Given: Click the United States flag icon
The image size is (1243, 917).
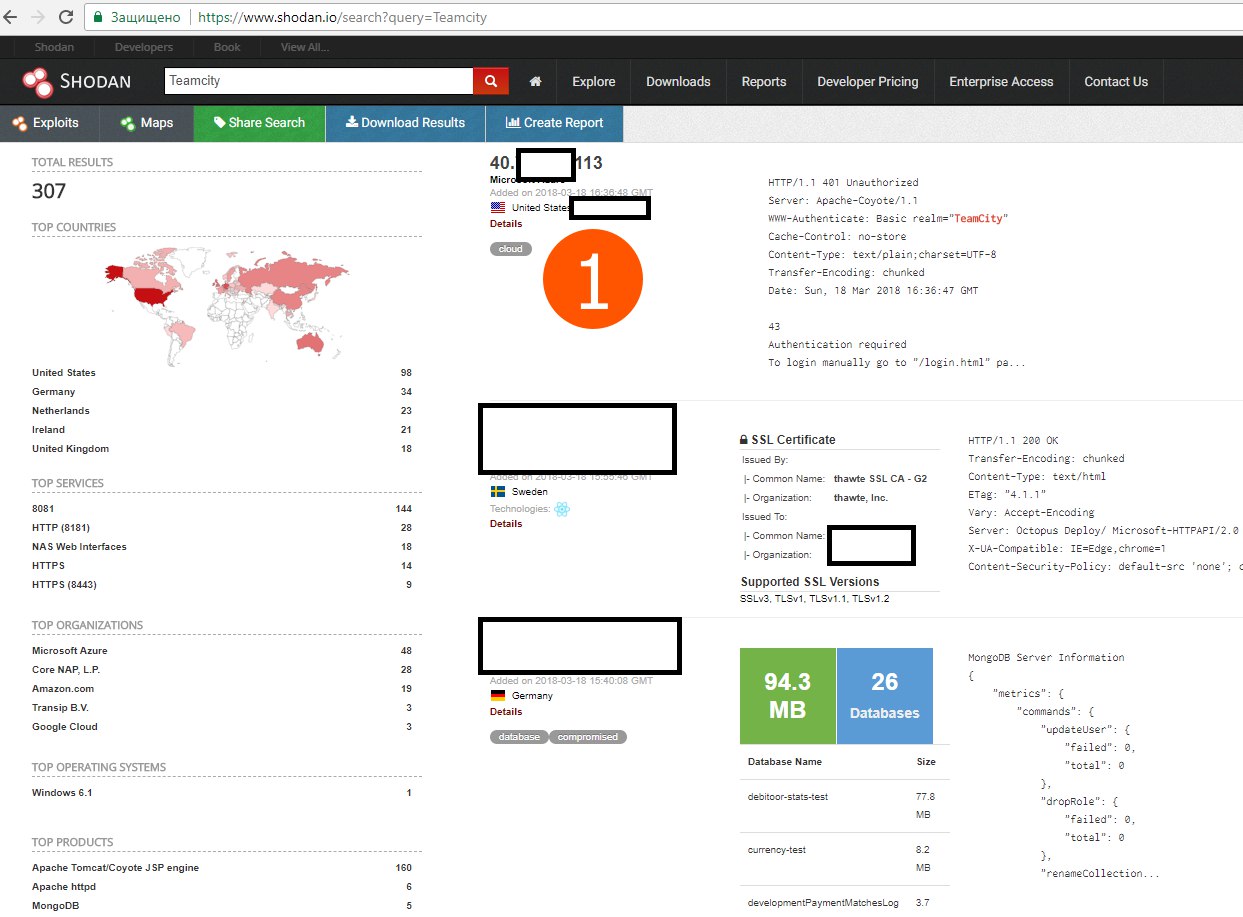Looking at the screenshot, I should [498, 208].
